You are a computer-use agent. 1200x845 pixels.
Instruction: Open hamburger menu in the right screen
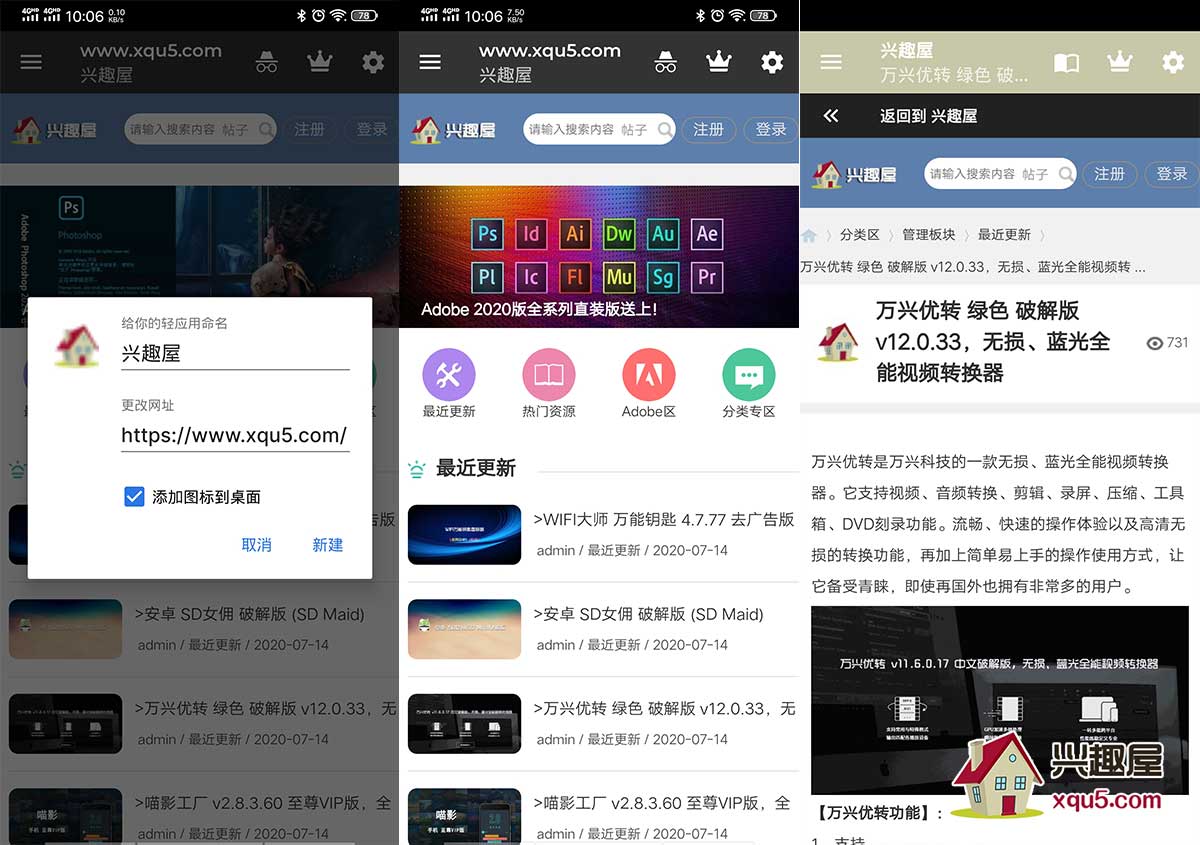click(x=831, y=62)
